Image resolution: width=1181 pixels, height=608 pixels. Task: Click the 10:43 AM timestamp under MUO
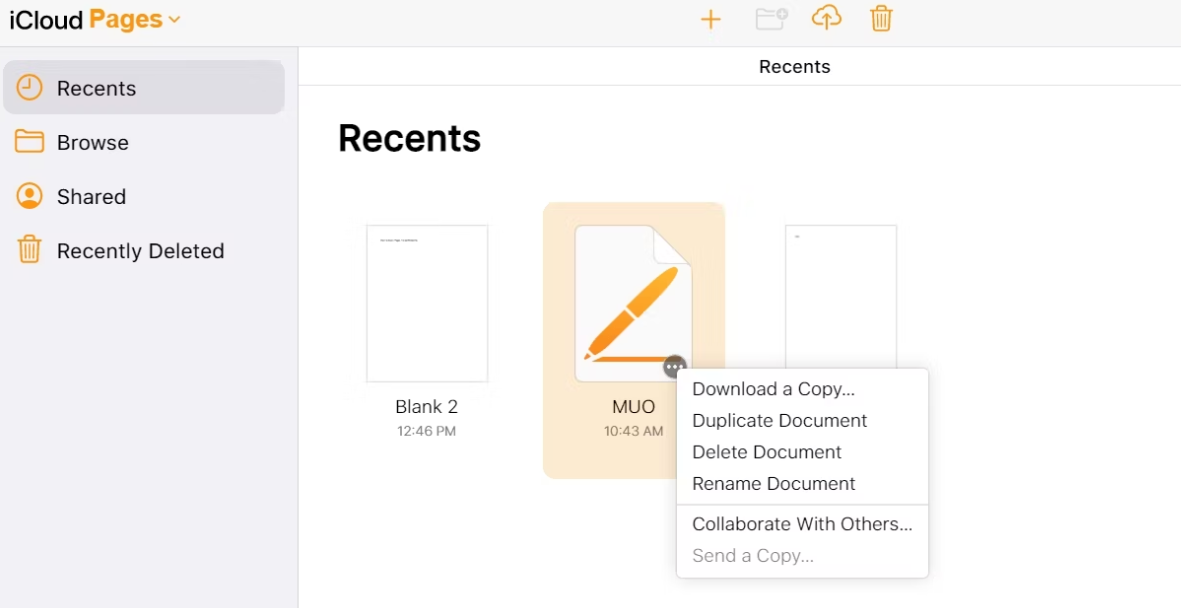(x=633, y=432)
